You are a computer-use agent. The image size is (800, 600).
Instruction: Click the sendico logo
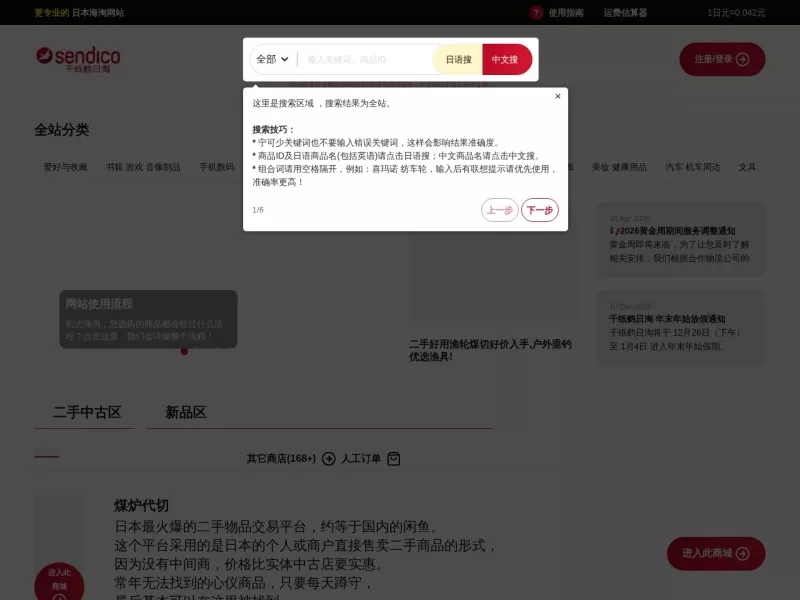(78, 59)
